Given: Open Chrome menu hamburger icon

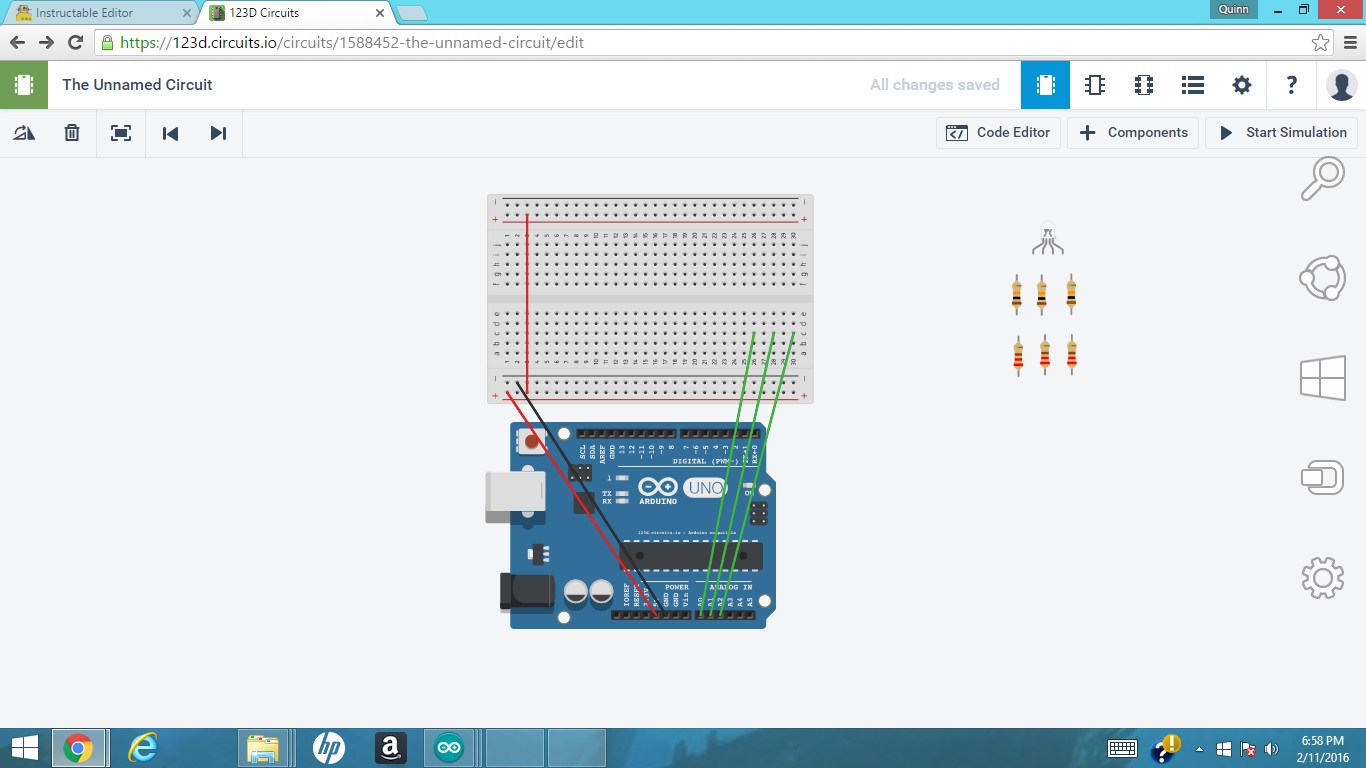Looking at the screenshot, I should coord(1350,43).
